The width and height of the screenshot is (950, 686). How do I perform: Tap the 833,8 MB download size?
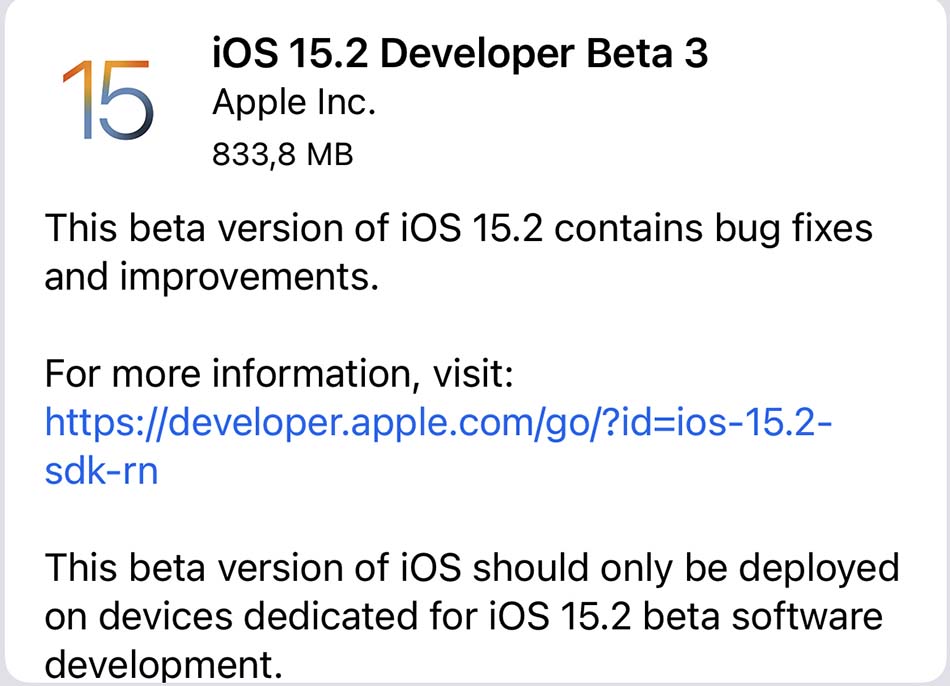[x=282, y=154]
